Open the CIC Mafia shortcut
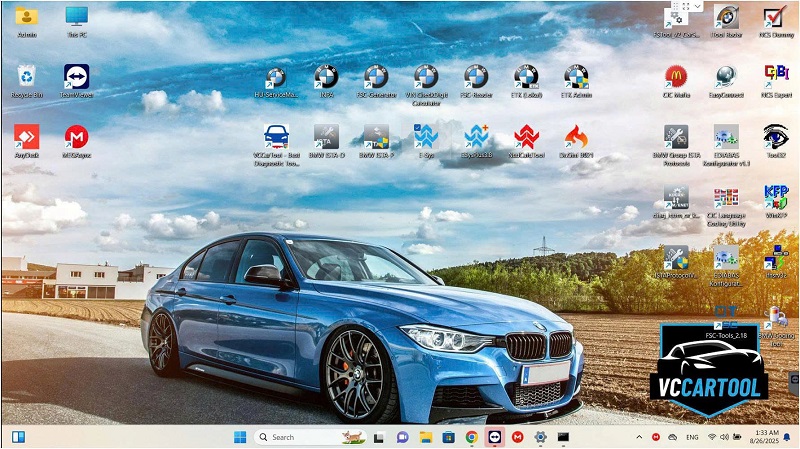The height and width of the screenshot is (449, 800). pos(676,81)
